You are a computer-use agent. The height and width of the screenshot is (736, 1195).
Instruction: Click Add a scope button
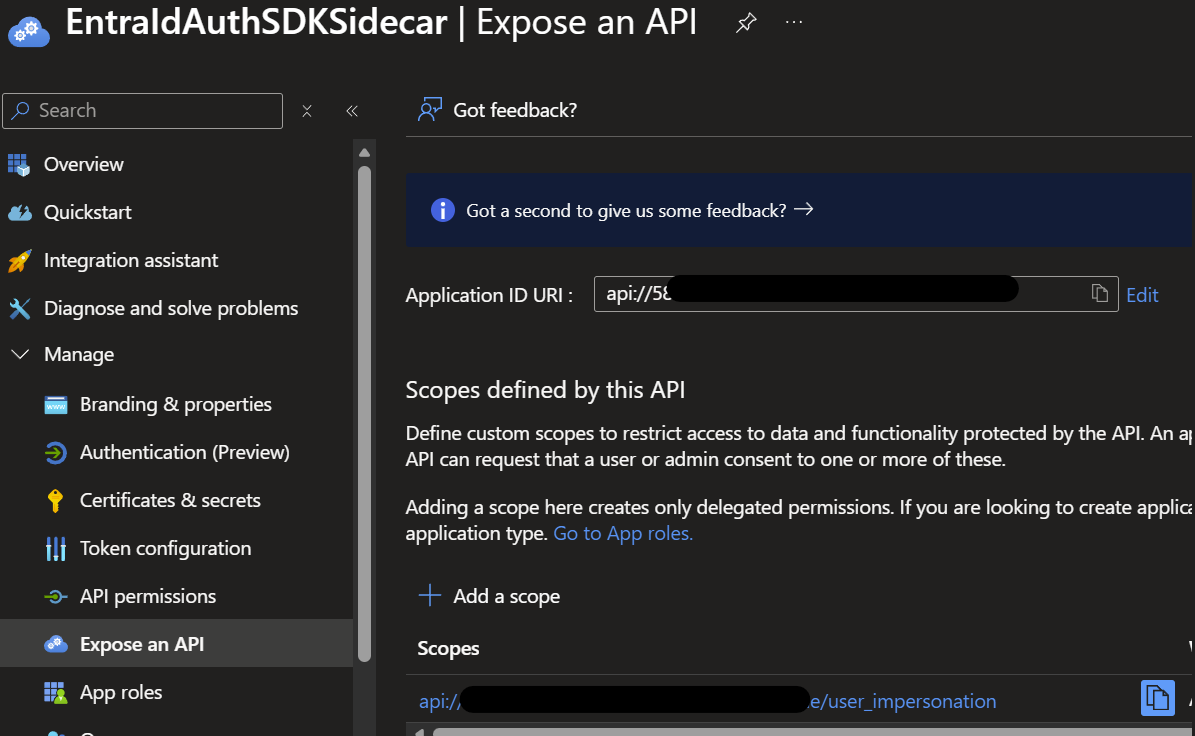(489, 596)
